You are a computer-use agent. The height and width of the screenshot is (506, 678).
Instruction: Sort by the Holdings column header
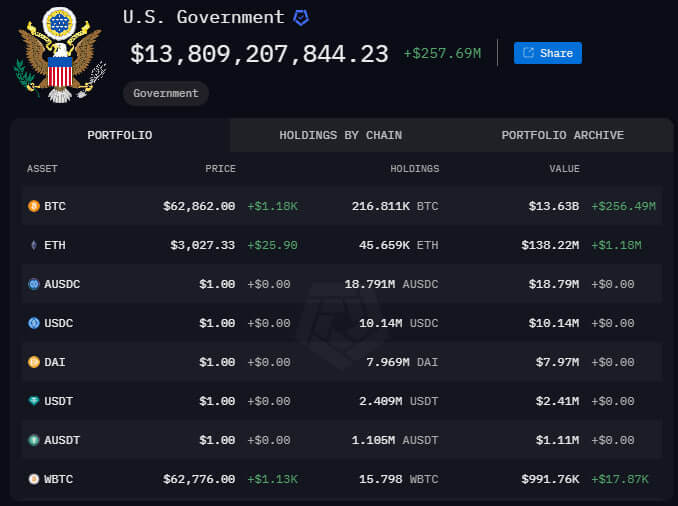click(415, 169)
